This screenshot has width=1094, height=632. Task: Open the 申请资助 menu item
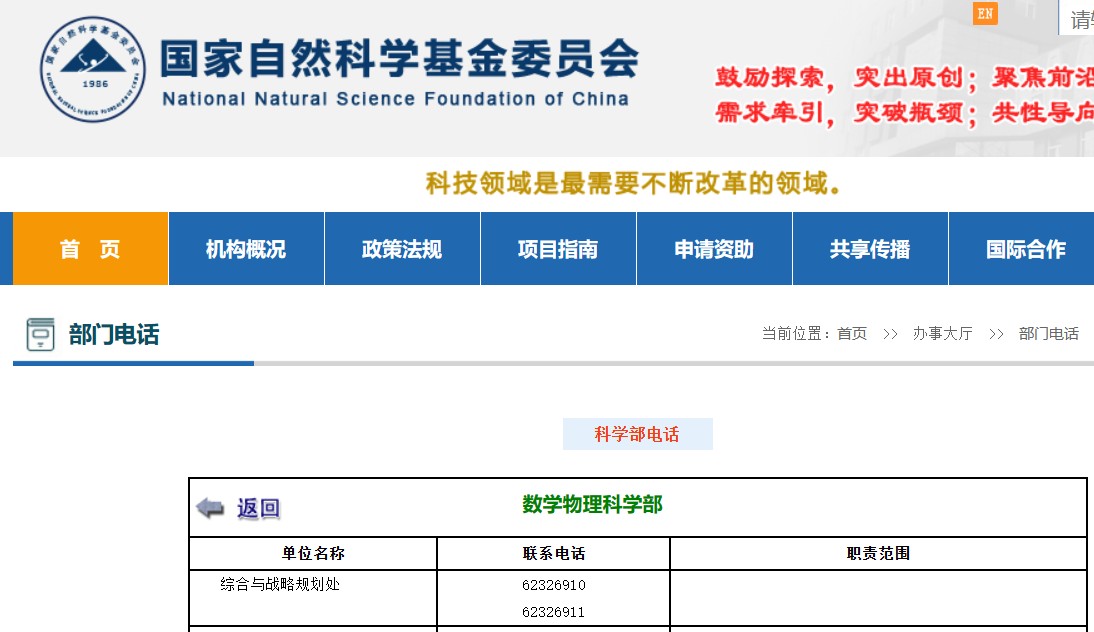click(x=714, y=248)
